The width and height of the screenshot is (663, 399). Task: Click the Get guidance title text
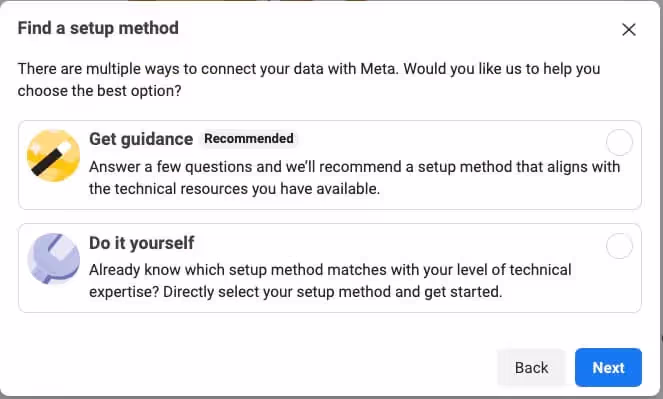tap(141, 139)
